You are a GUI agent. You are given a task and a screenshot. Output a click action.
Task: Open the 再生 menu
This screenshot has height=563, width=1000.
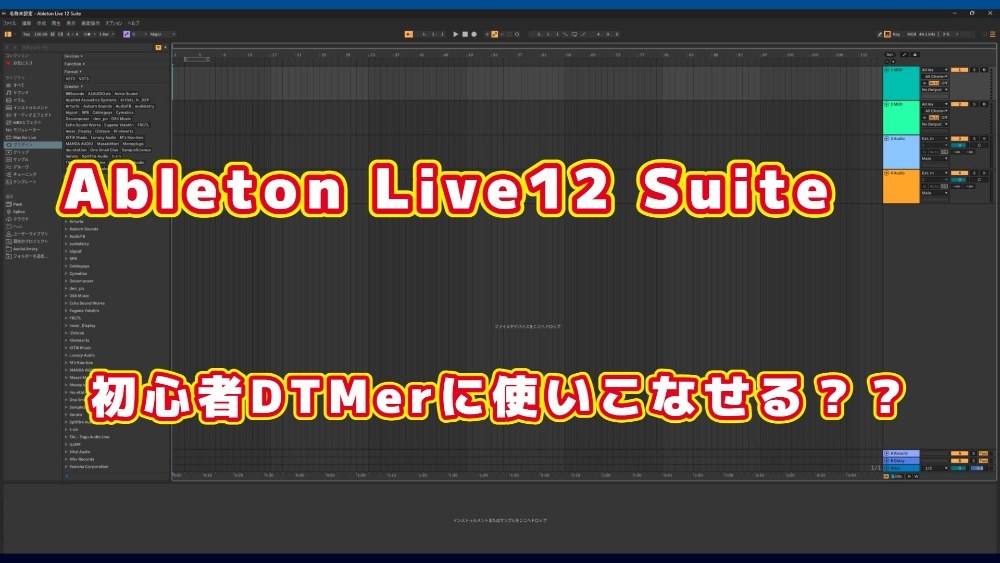[x=56, y=23]
